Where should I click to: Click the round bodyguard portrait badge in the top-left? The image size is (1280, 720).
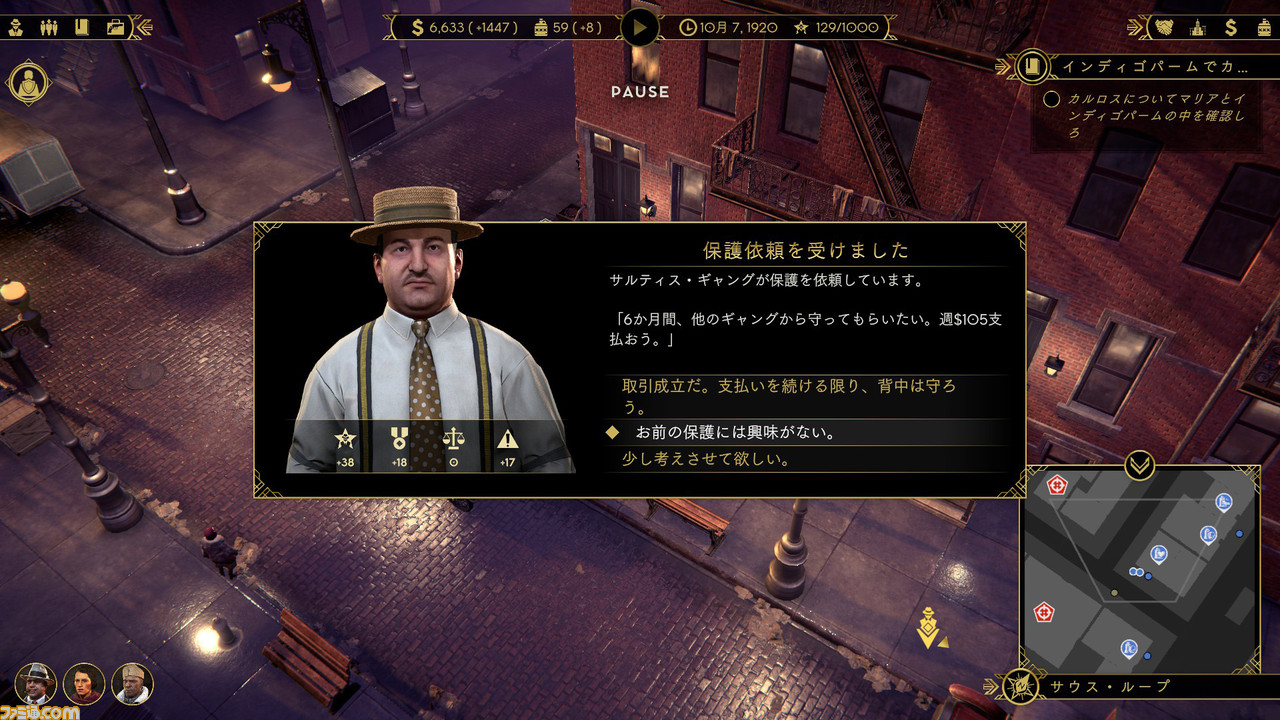point(30,83)
